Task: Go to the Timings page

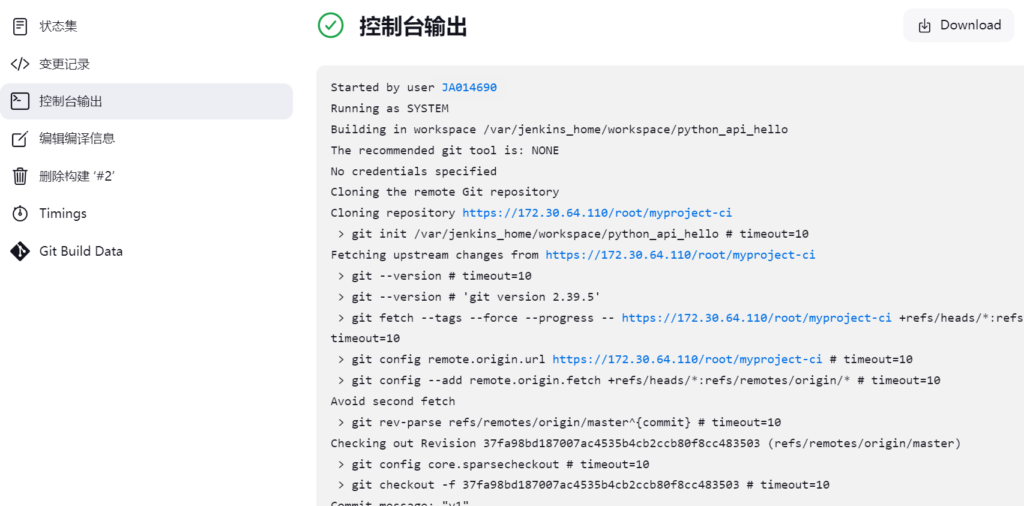Action: [63, 214]
